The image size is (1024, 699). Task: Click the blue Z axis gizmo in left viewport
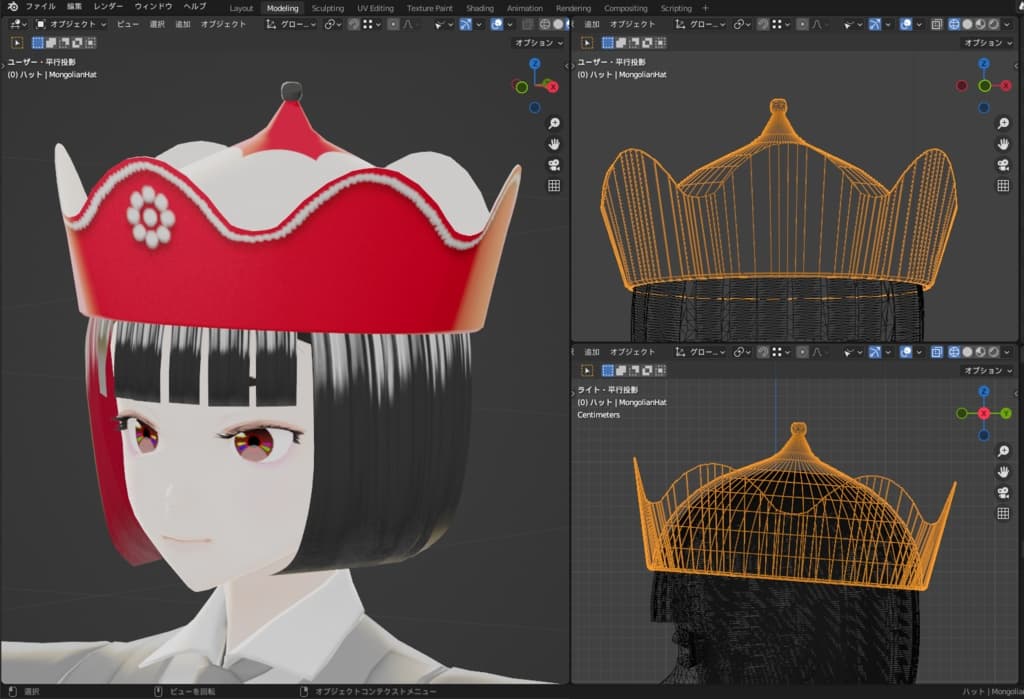tap(535, 63)
